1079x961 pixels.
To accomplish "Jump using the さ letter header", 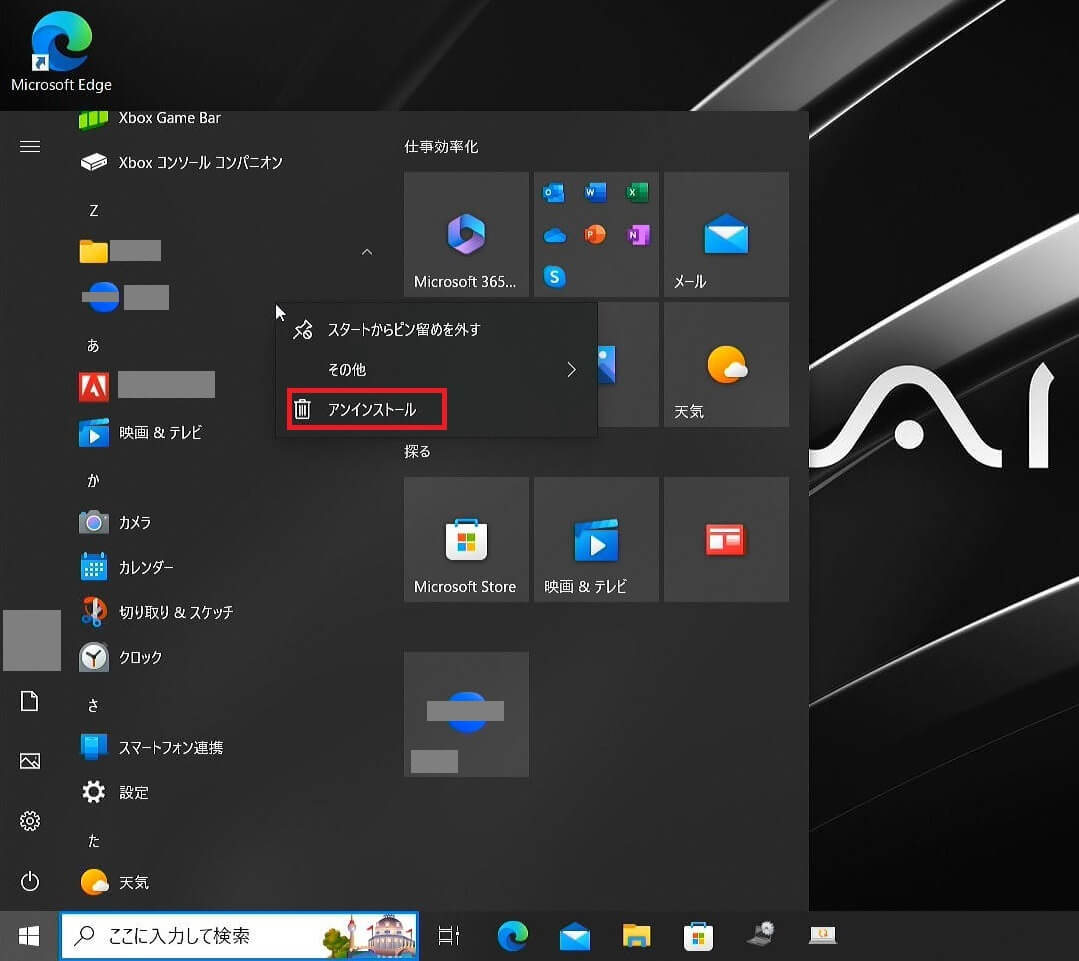I will (x=93, y=705).
